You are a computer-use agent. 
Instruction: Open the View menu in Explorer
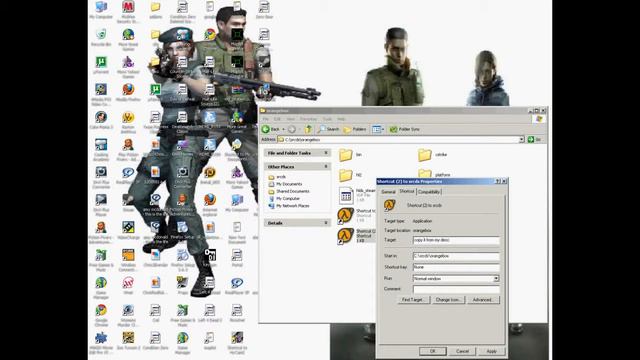click(x=290, y=119)
